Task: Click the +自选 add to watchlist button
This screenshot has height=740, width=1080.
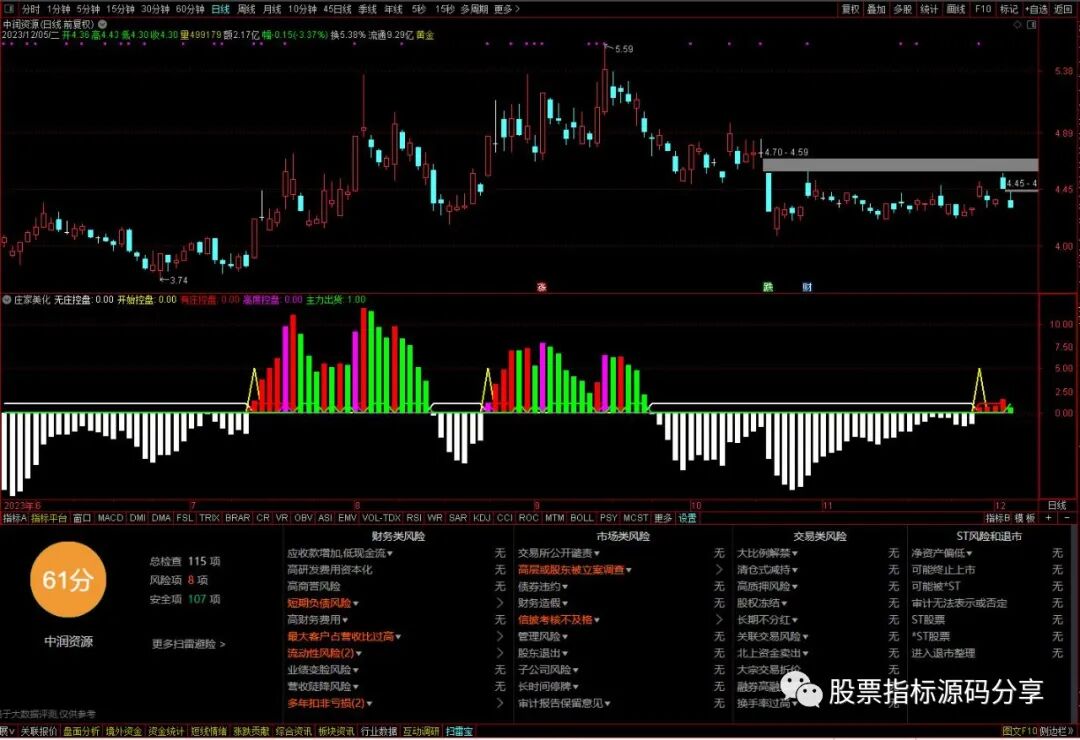Action: pyautogui.click(x=1036, y=9)
